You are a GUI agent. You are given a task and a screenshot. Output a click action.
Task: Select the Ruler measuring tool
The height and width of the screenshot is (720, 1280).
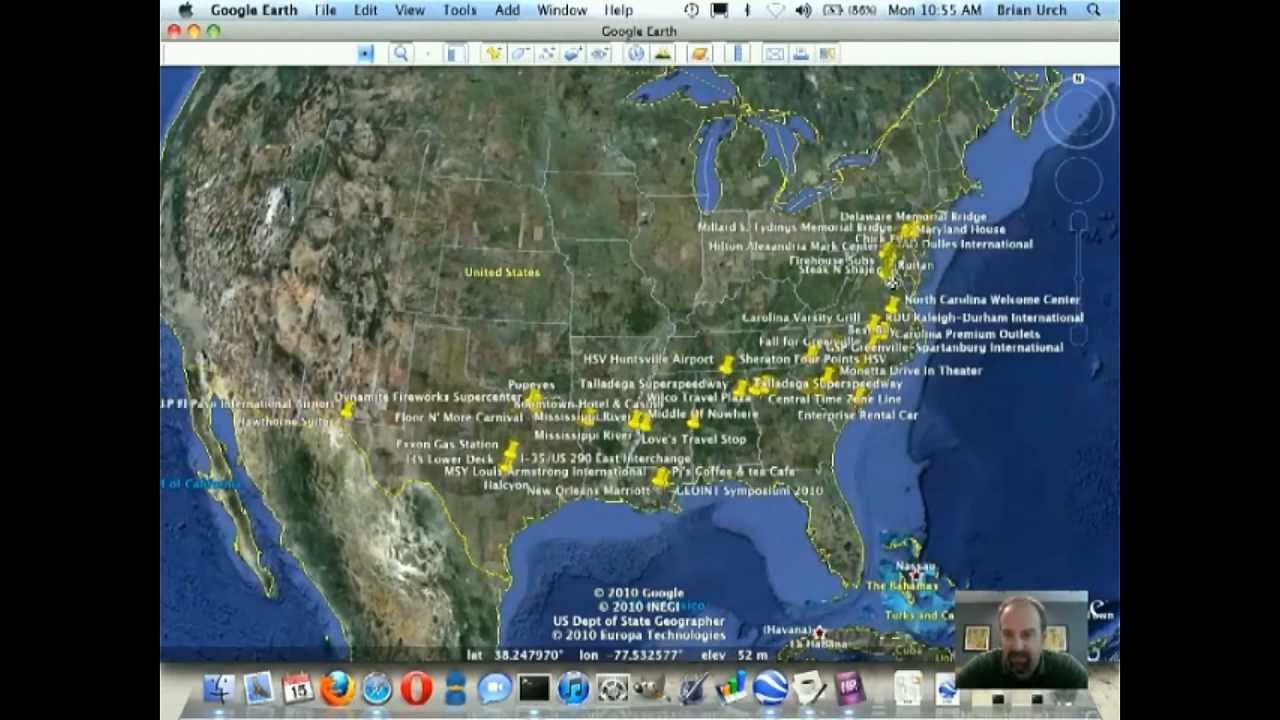click(739, 54)
